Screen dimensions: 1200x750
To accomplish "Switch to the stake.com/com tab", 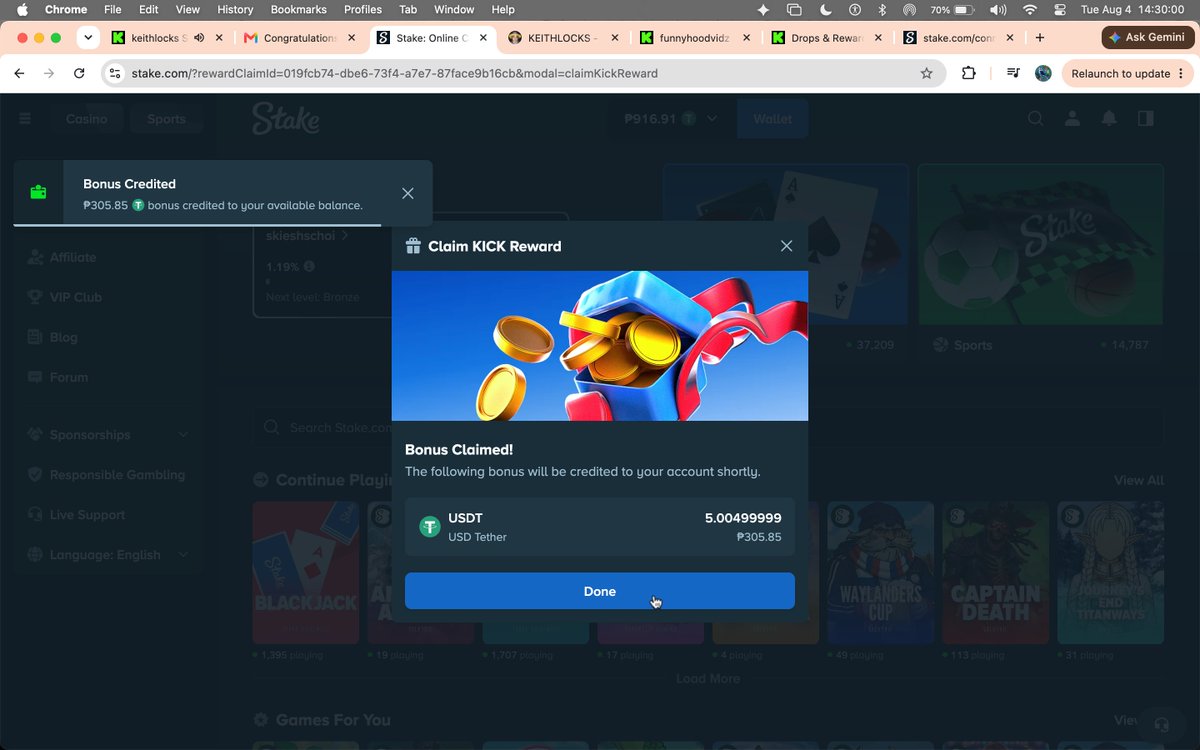I will (958, 38).
